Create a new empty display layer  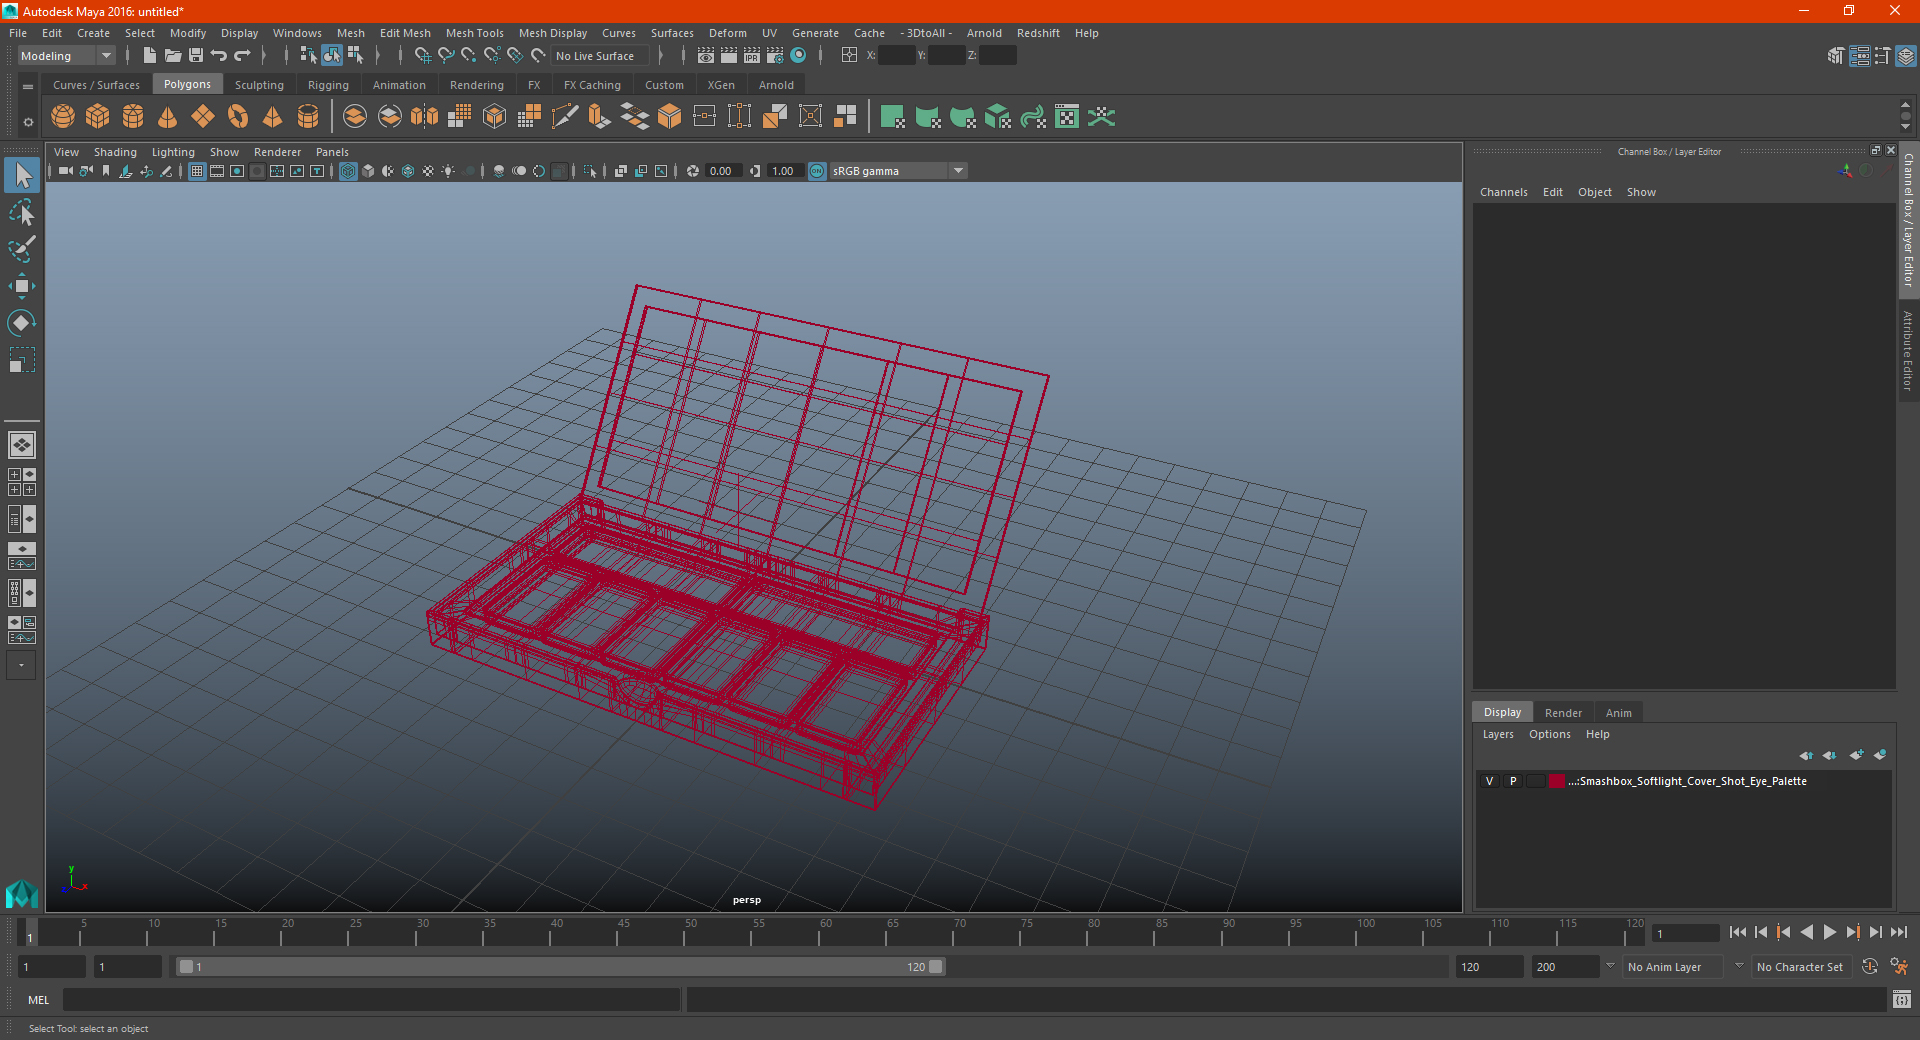[1856, 755]
